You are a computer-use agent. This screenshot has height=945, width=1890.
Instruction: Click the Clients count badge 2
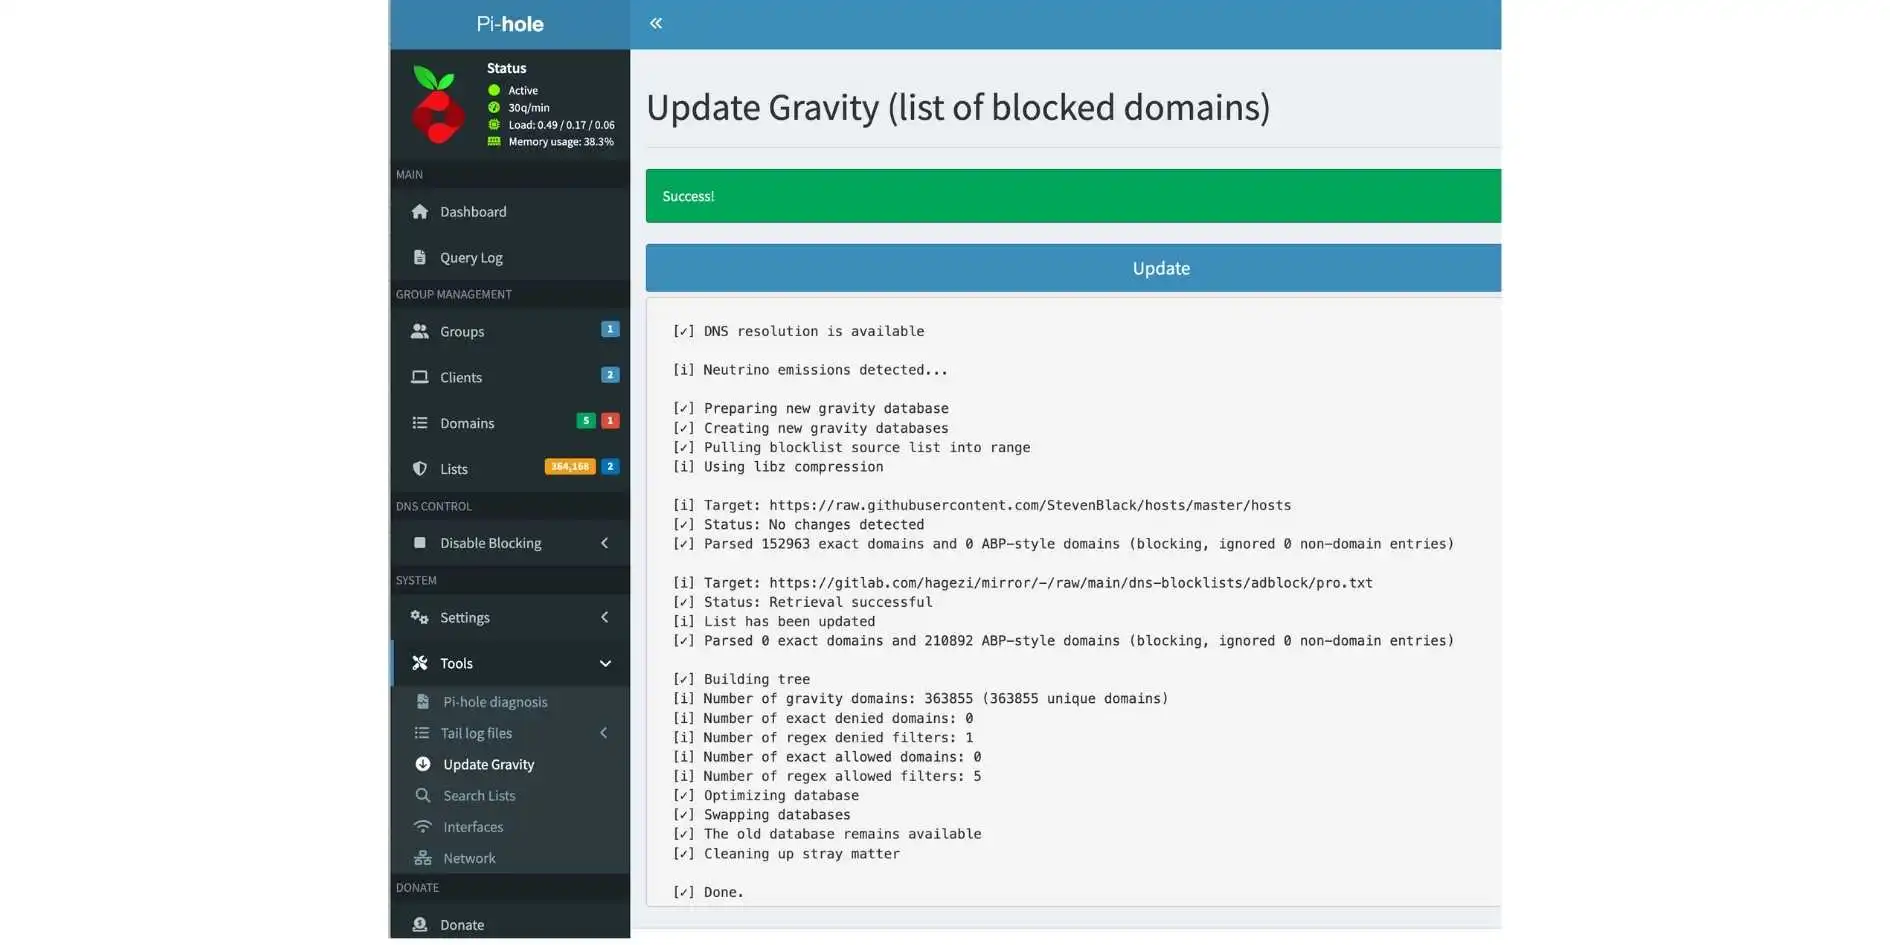point(610,375)
